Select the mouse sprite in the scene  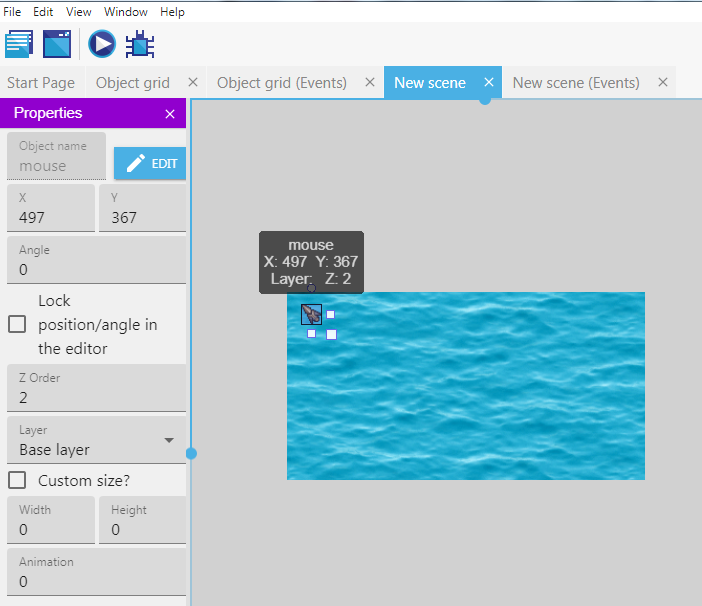(311, 314)
